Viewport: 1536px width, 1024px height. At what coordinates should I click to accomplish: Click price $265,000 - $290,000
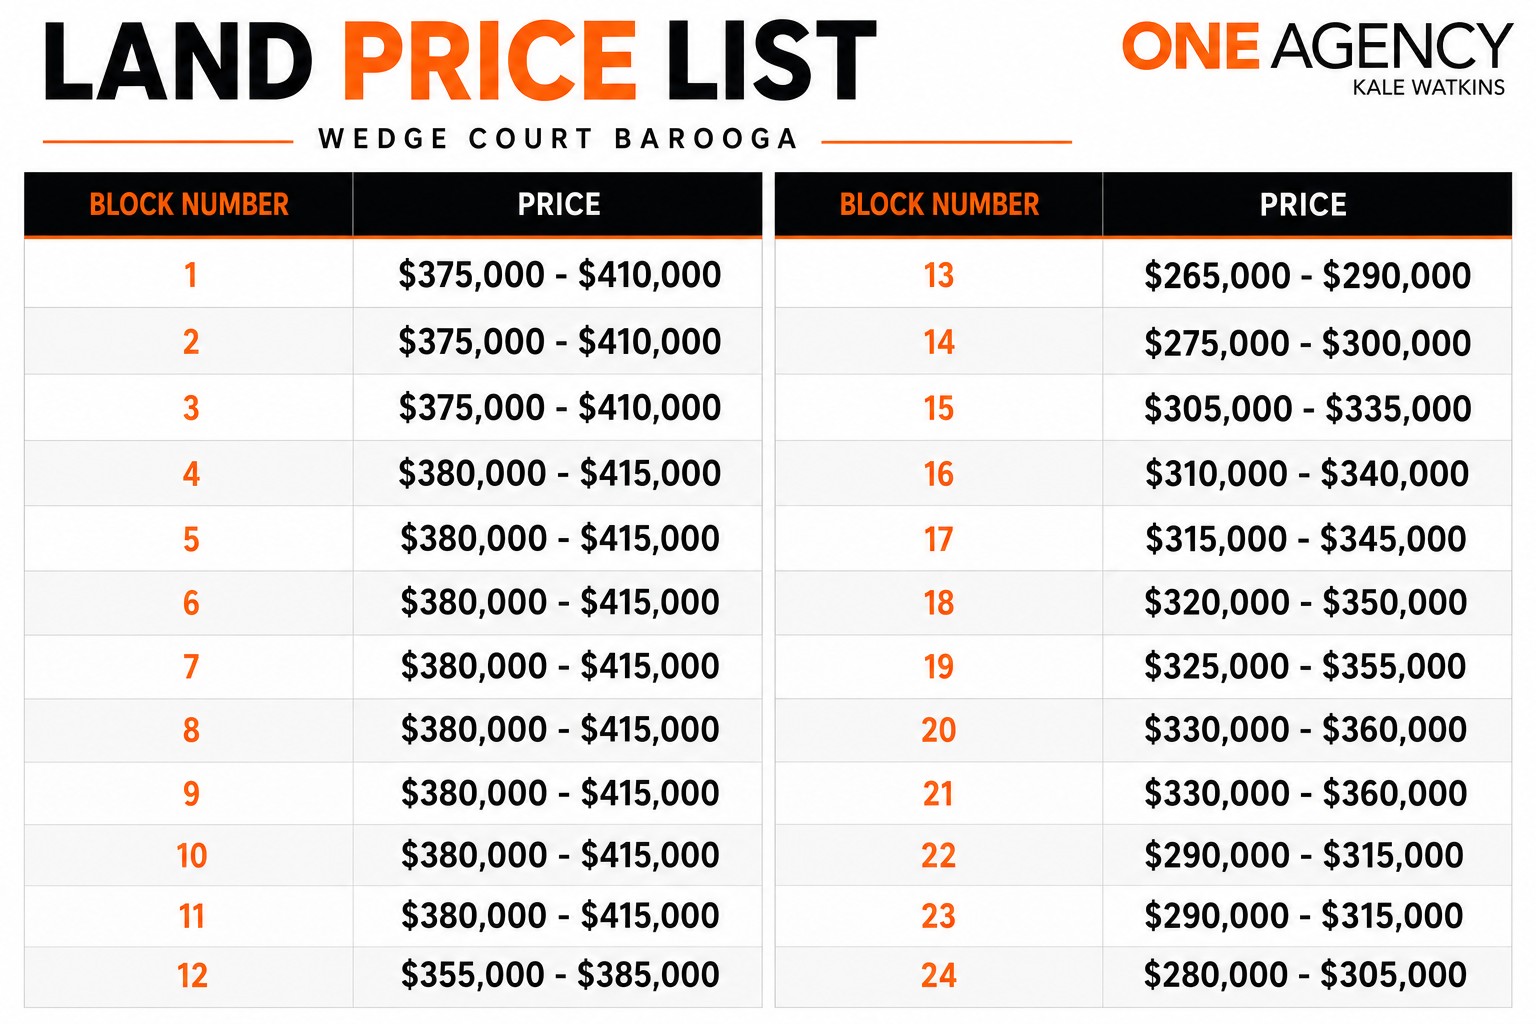(1307, 276)
